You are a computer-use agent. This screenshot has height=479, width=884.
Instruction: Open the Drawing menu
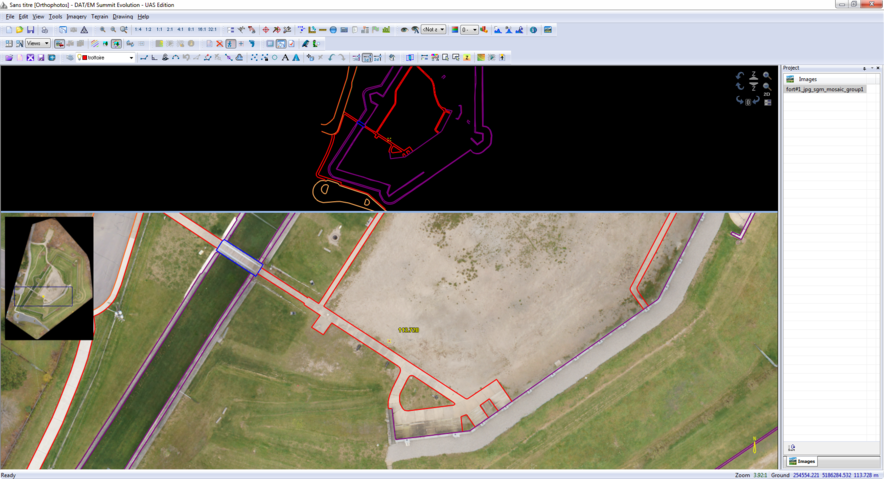coord(122,17)
